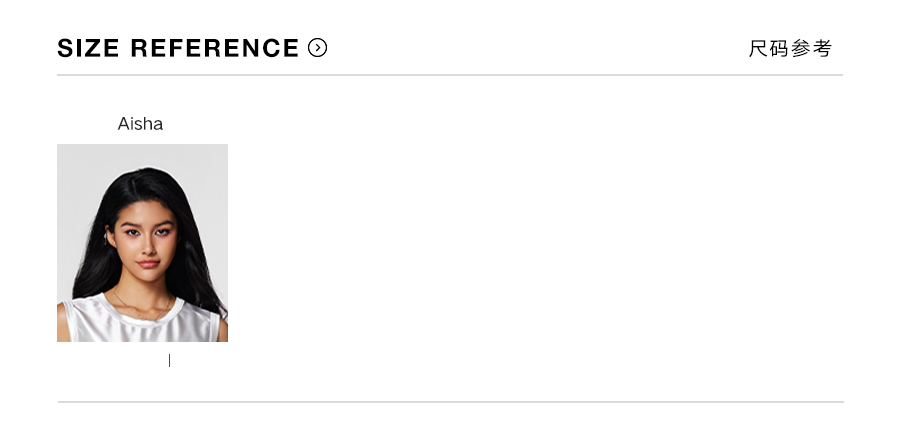Click the word REFERENCE in the heading
Image resolution: width=900 pixels, height=427 pixels.
pos(215,48)
